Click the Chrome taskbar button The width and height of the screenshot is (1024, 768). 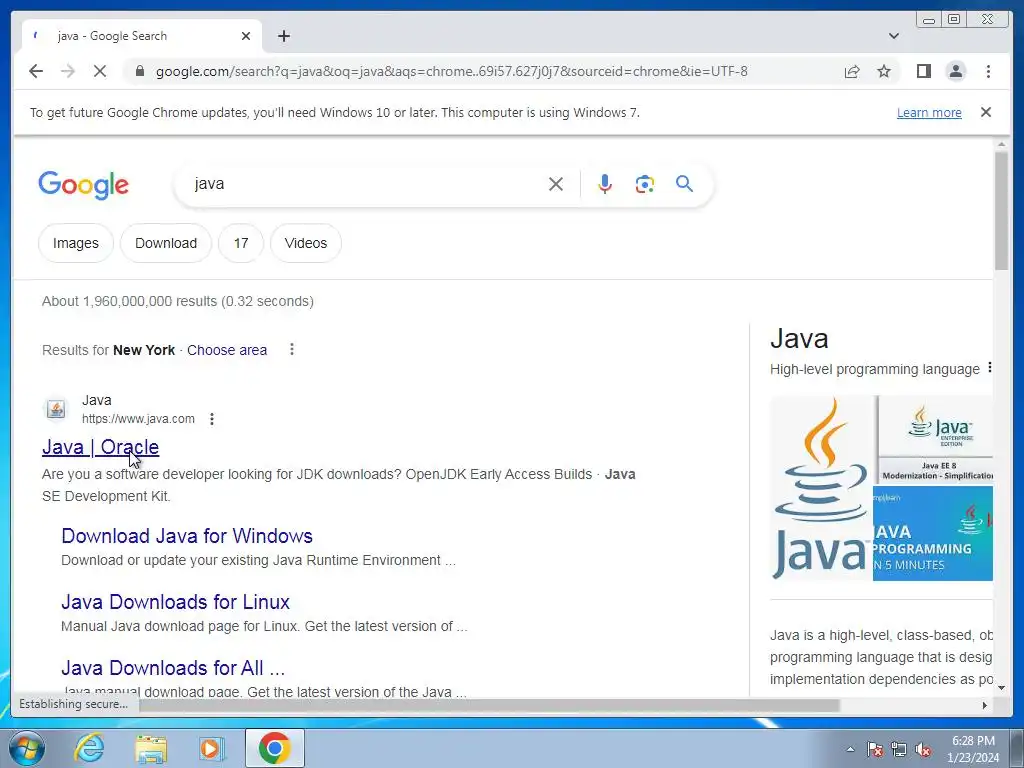(274, 748)
